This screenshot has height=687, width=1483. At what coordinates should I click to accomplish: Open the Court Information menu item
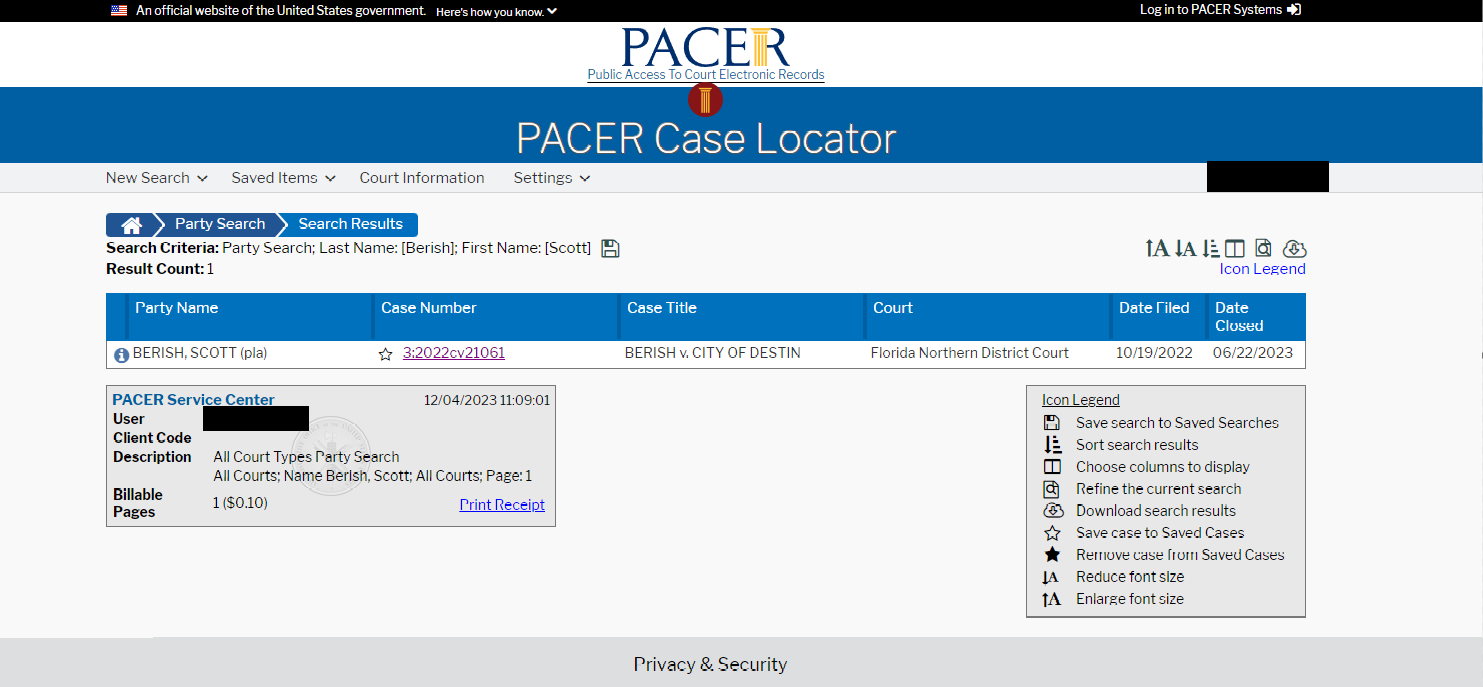[x=422, y=178]
